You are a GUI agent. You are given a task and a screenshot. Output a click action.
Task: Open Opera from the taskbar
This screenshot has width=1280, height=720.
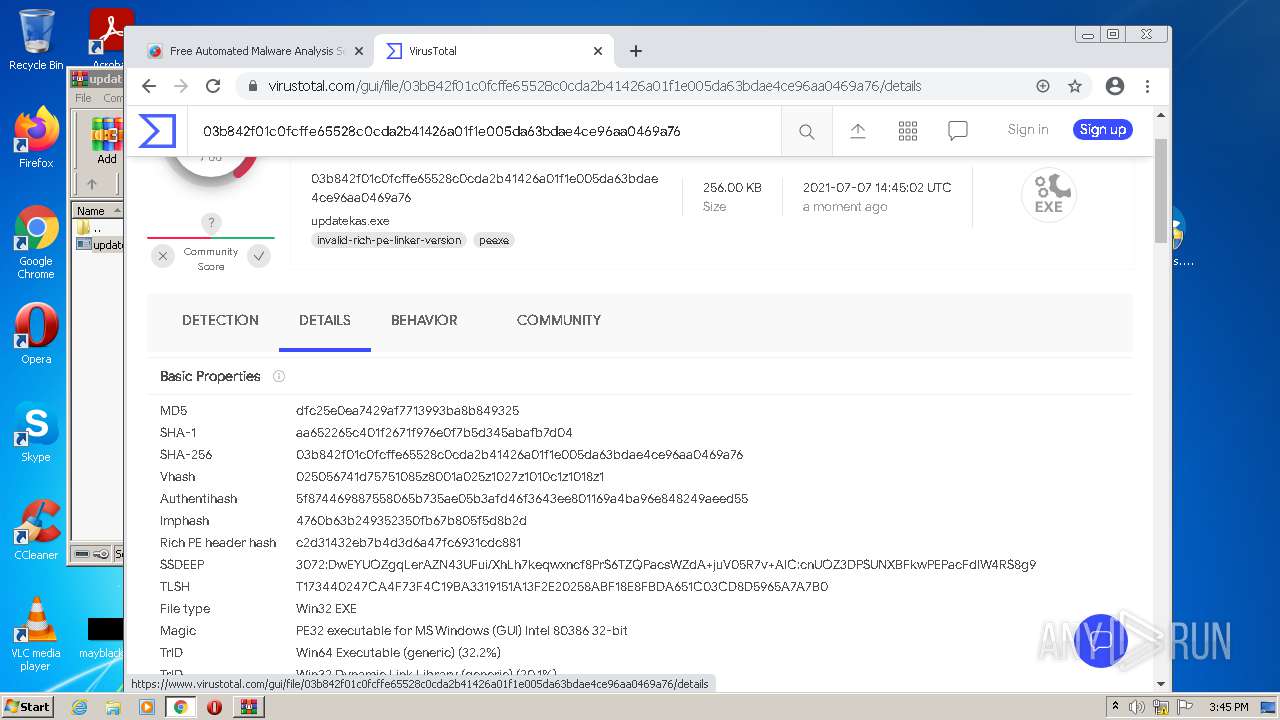coord(214,707)
